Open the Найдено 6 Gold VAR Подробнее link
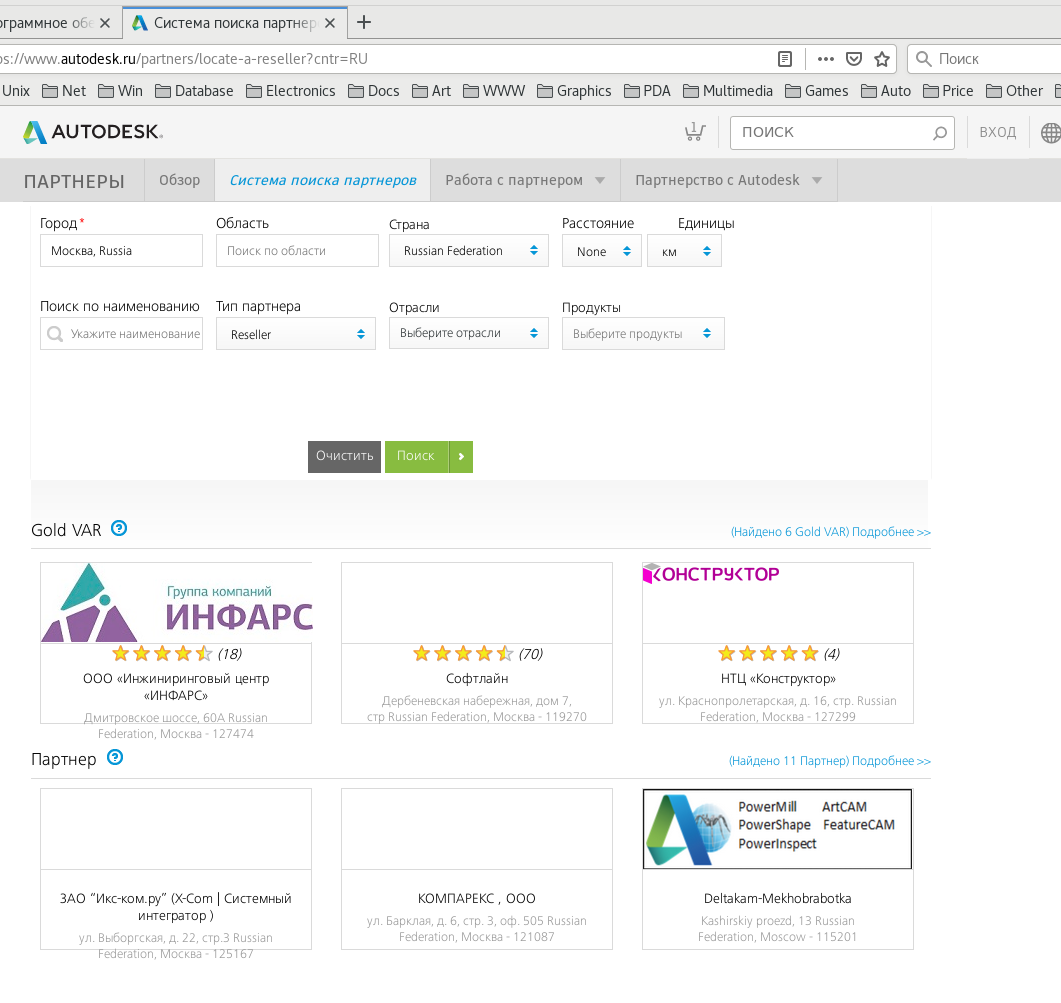 click(830, 532)
